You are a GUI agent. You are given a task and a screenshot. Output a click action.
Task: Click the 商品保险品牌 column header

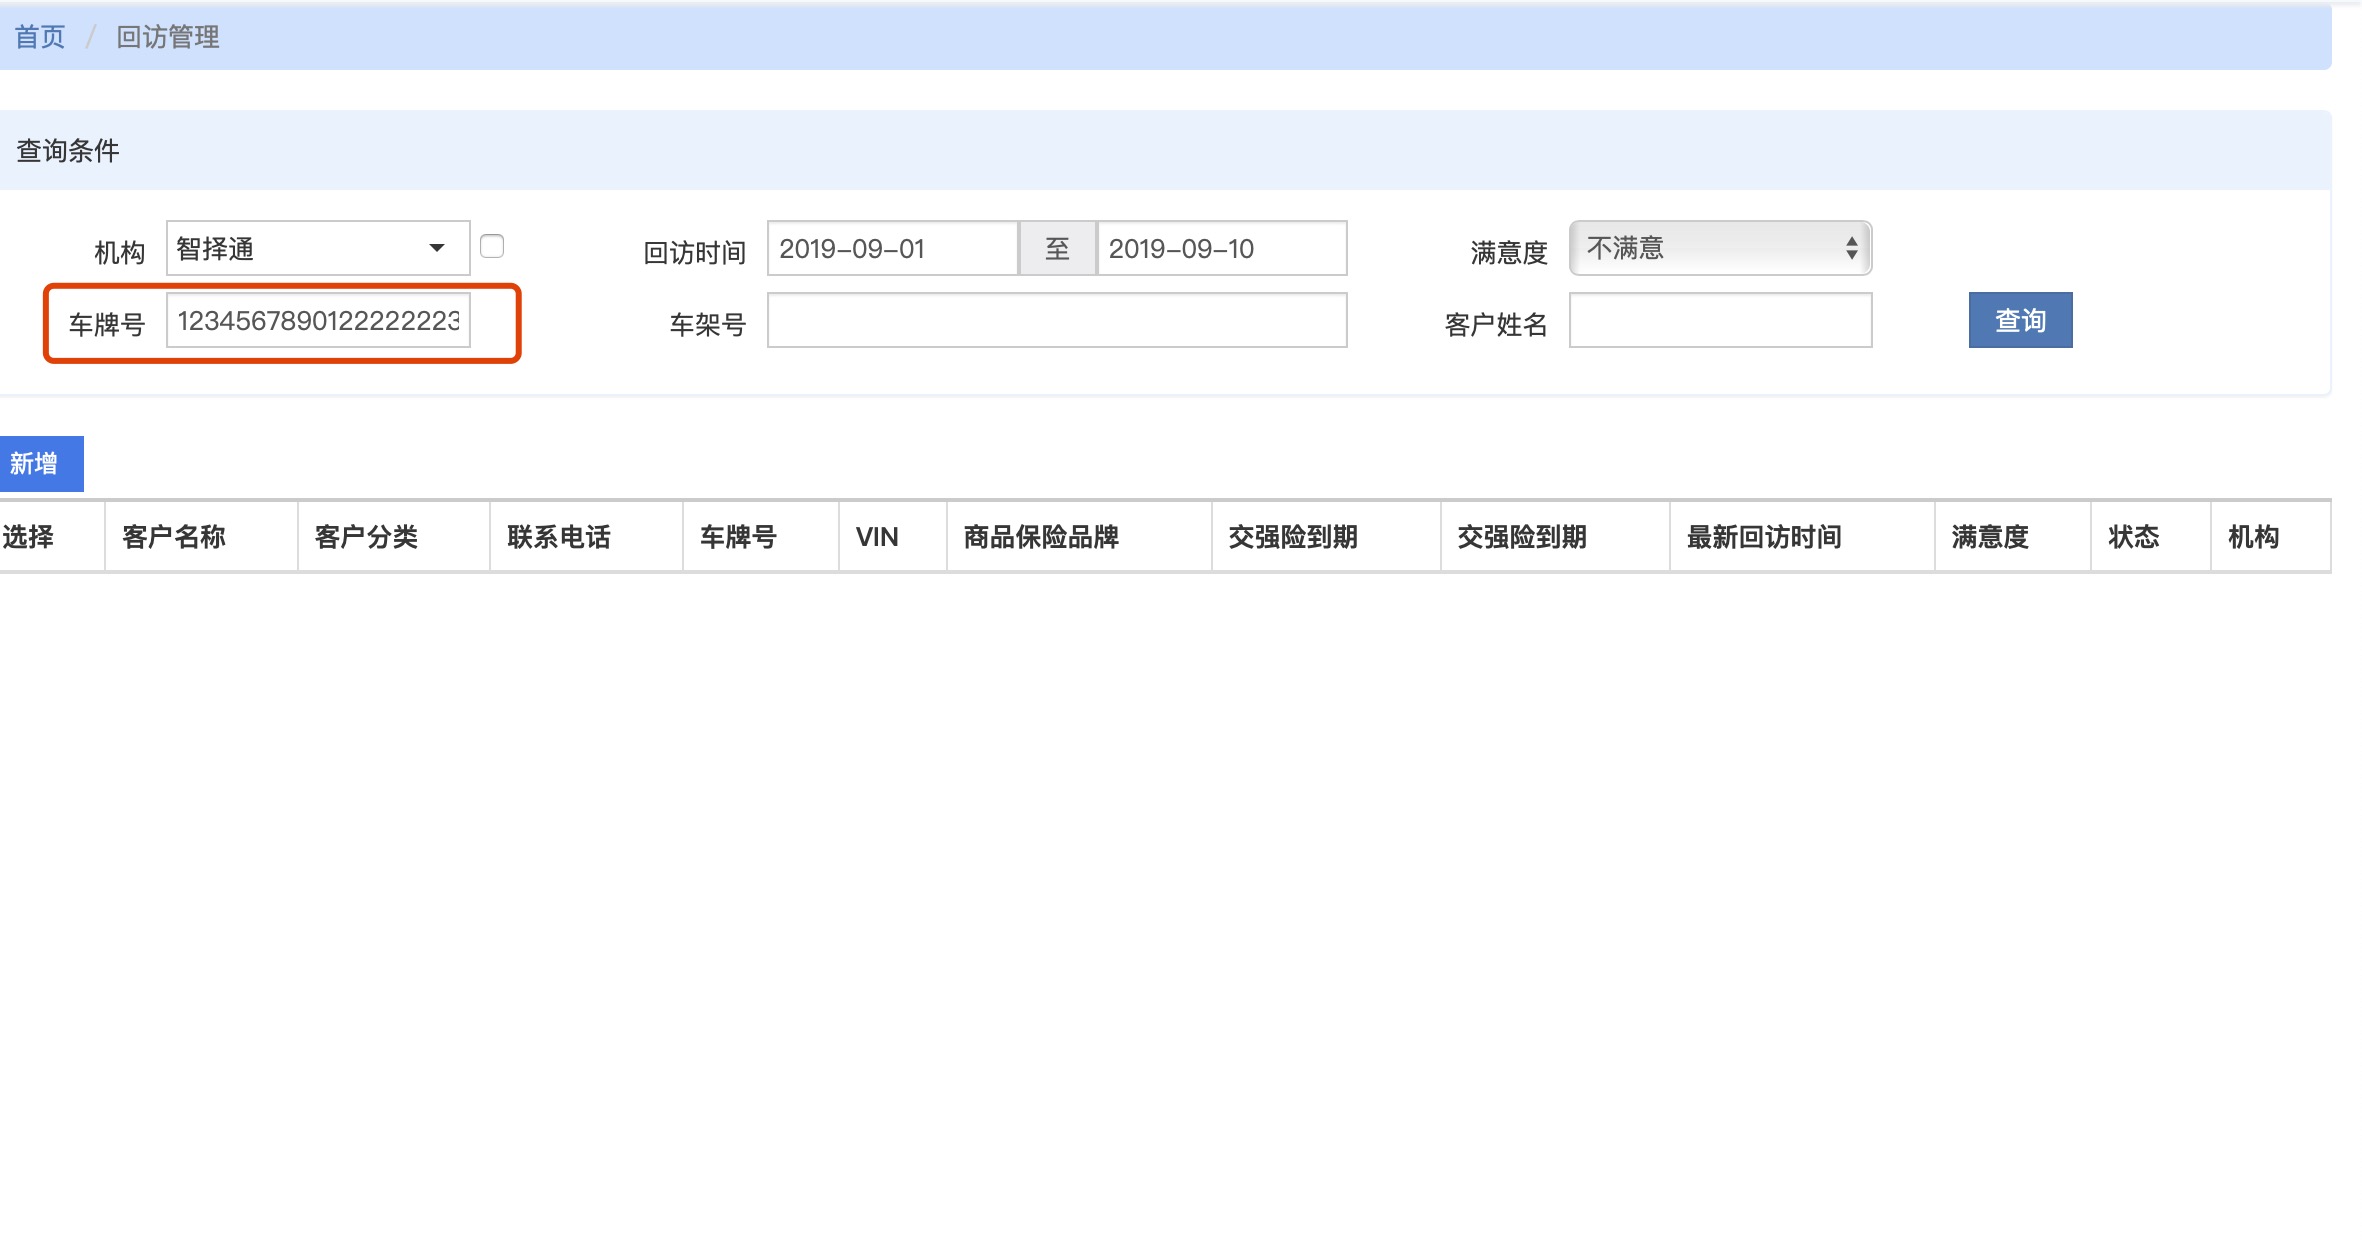coord(1041,537)
